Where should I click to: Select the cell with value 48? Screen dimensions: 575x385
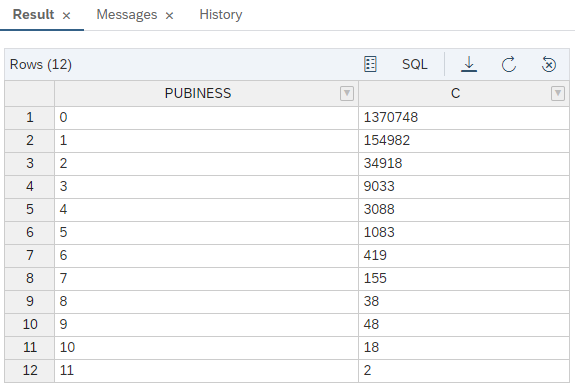click(x=464, y=324)
